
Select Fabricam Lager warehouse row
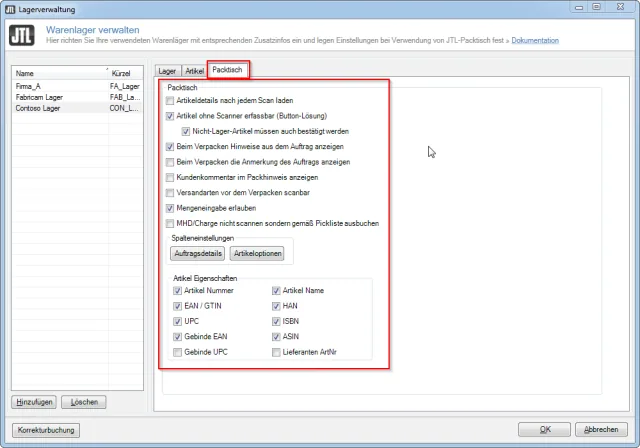tap(78, 97)
